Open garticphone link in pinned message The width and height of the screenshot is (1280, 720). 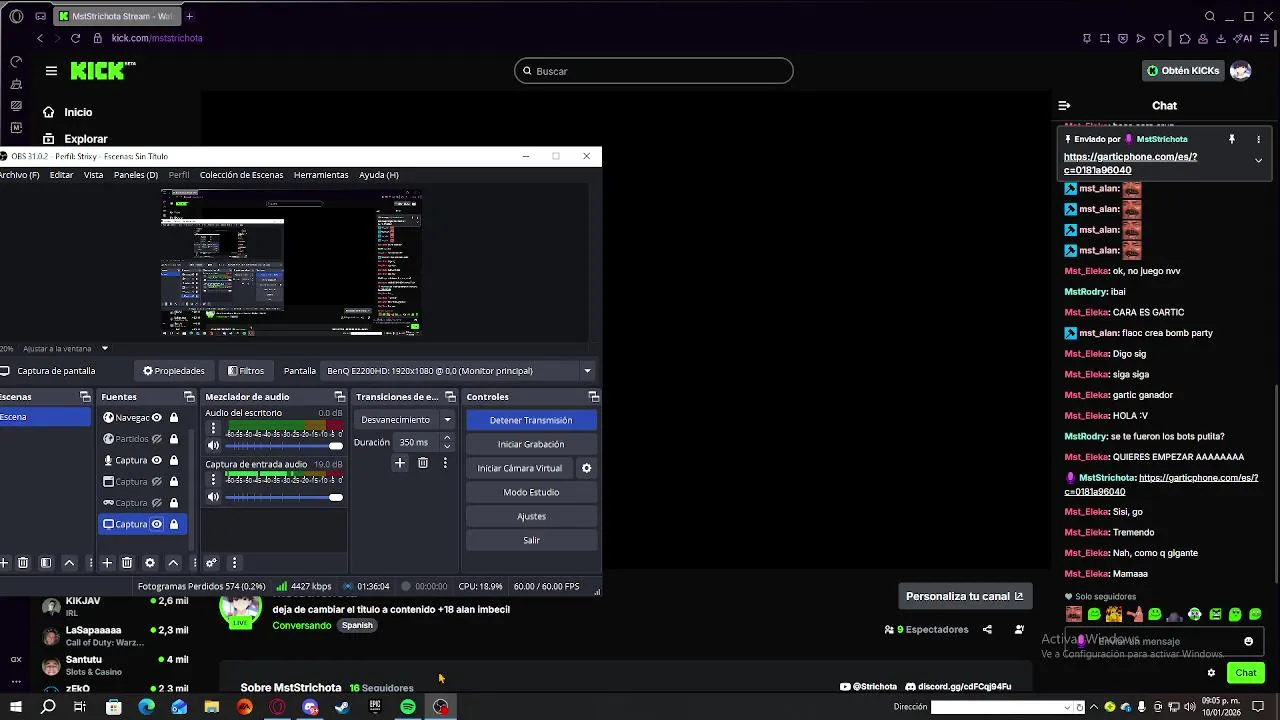pos(1130,163)
